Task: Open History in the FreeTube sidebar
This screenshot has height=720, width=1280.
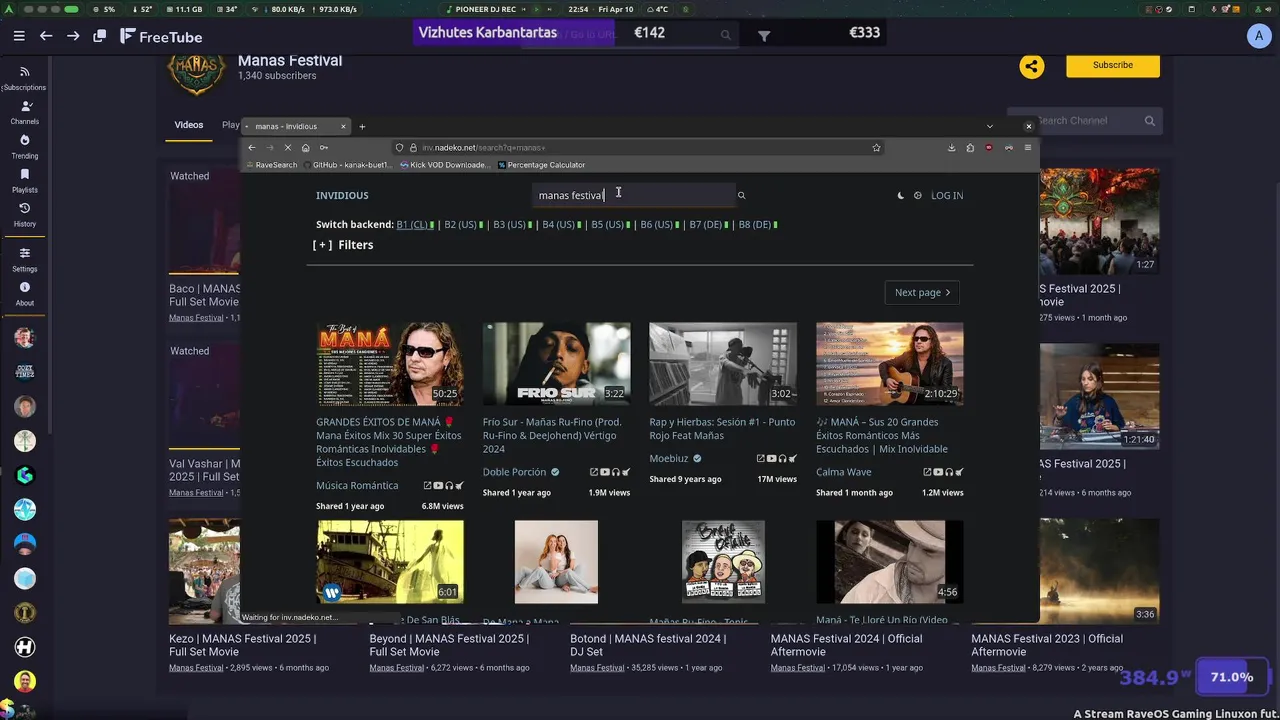Action: click(25, 214)
